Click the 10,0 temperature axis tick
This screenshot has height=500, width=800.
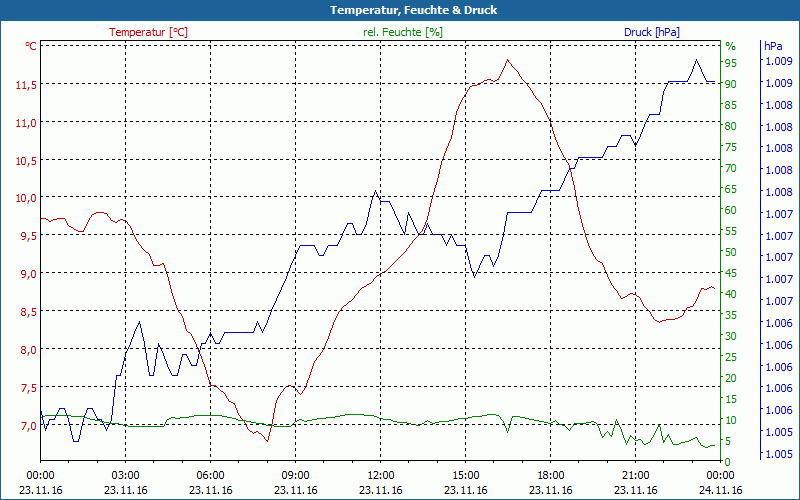coord(26,198)
